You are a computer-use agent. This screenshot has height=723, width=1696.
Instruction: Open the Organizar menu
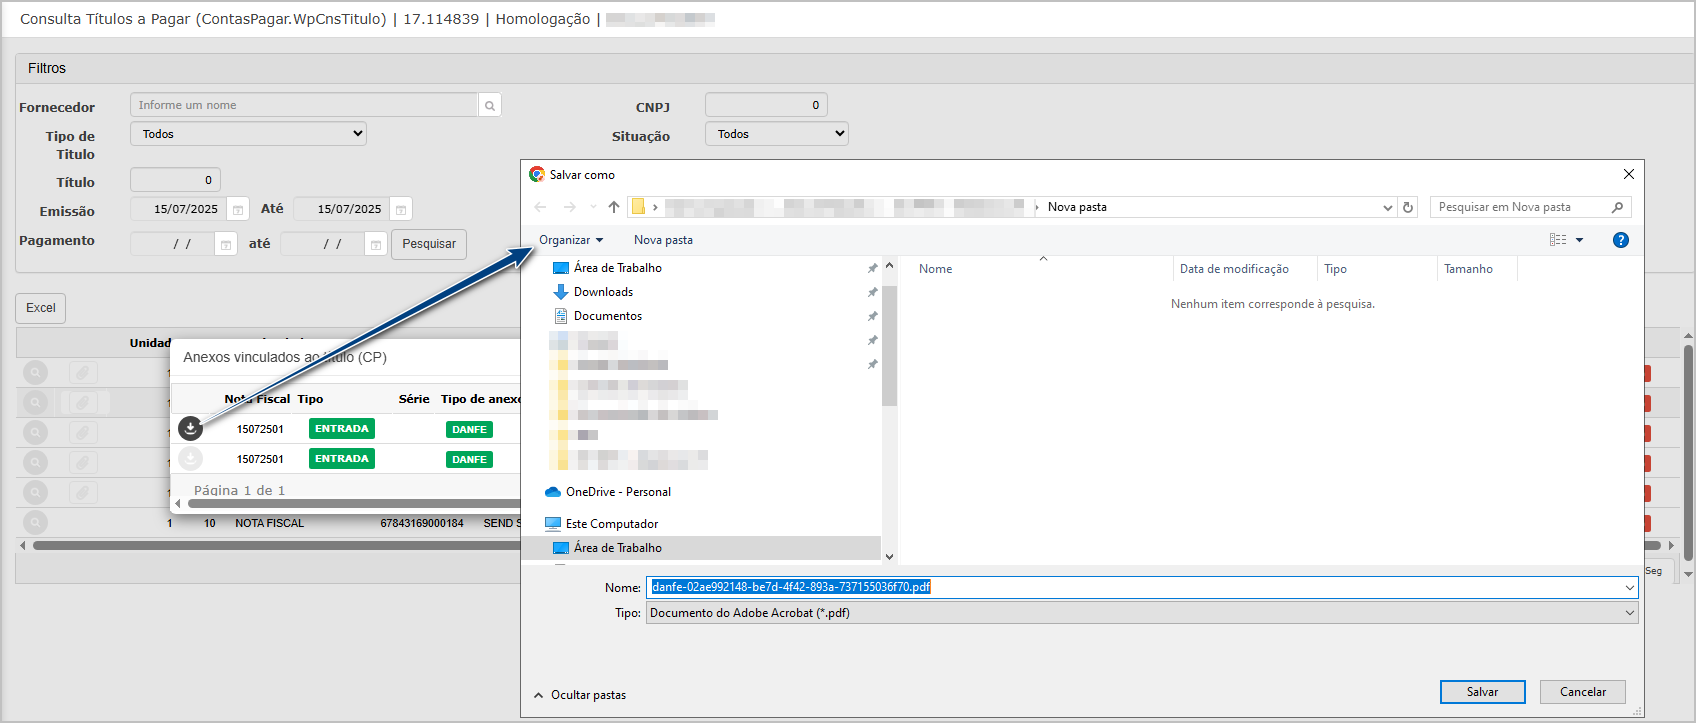[571, 240]
